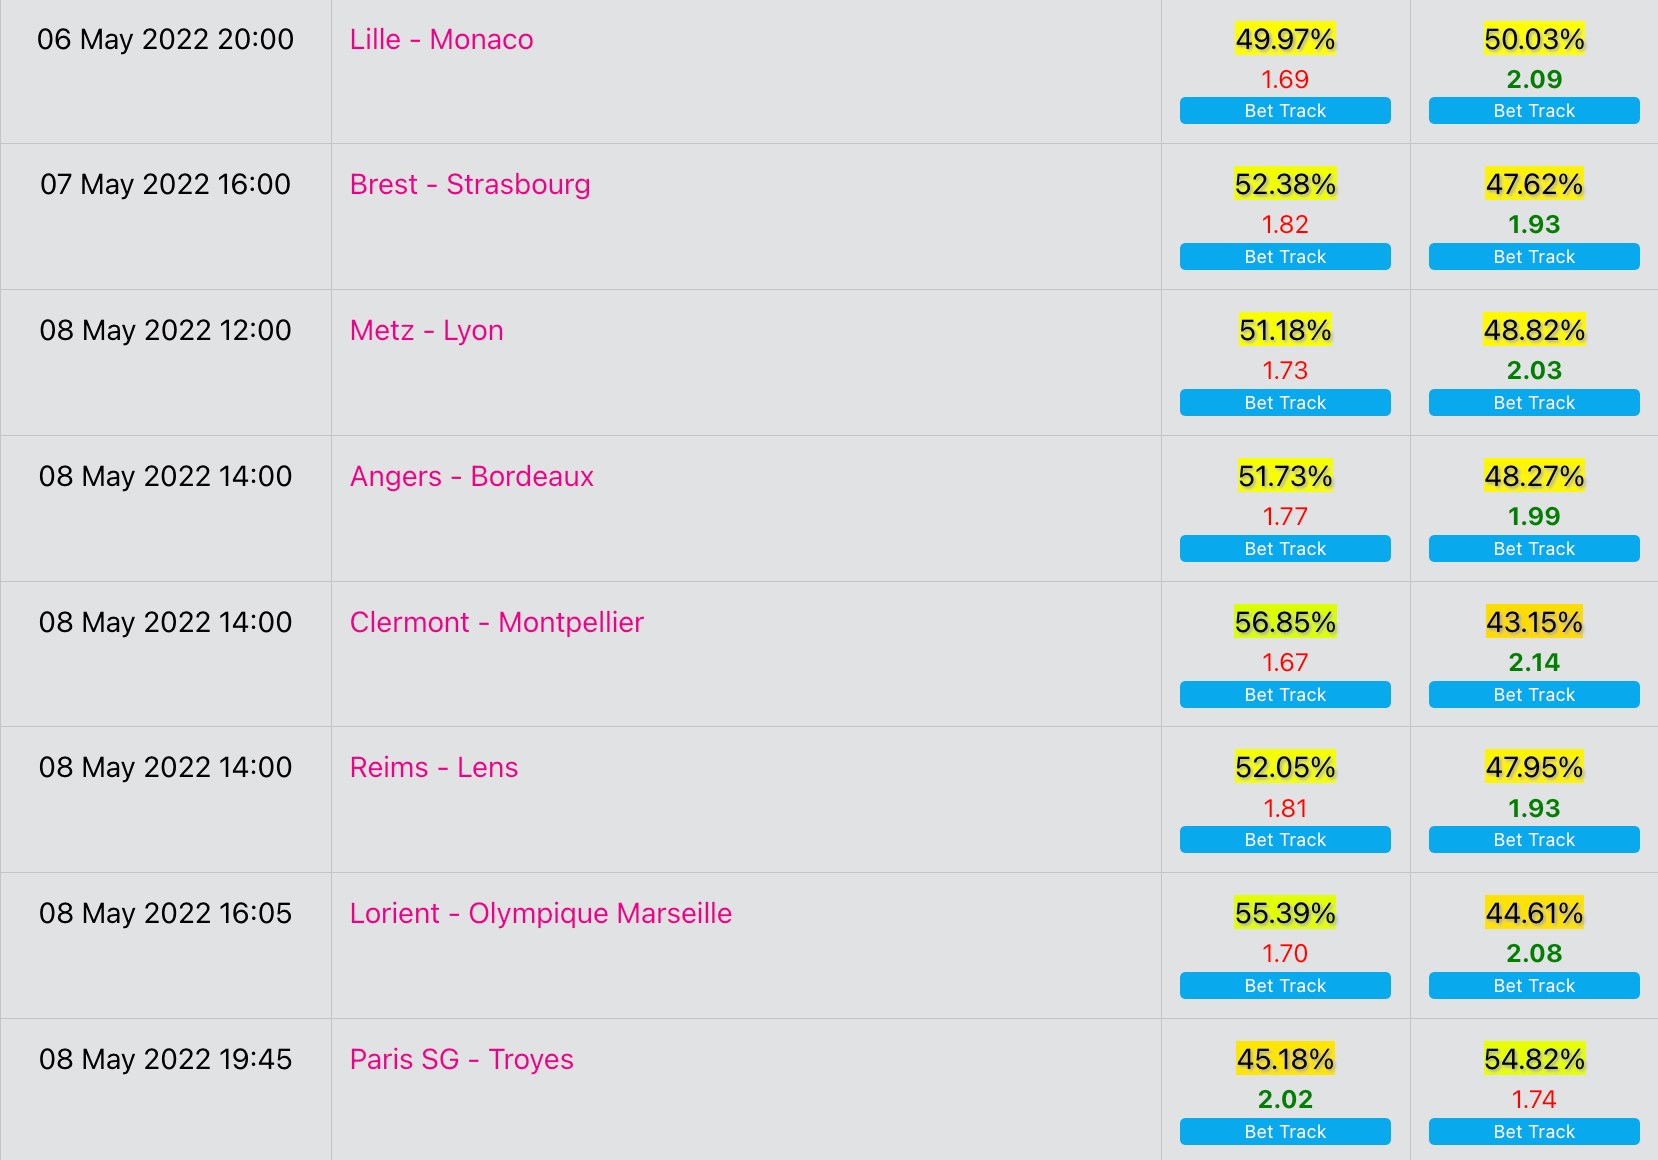1658x1160 pixels.
Task: Open the Lille - Monaco match link
Action: [441, 40]
